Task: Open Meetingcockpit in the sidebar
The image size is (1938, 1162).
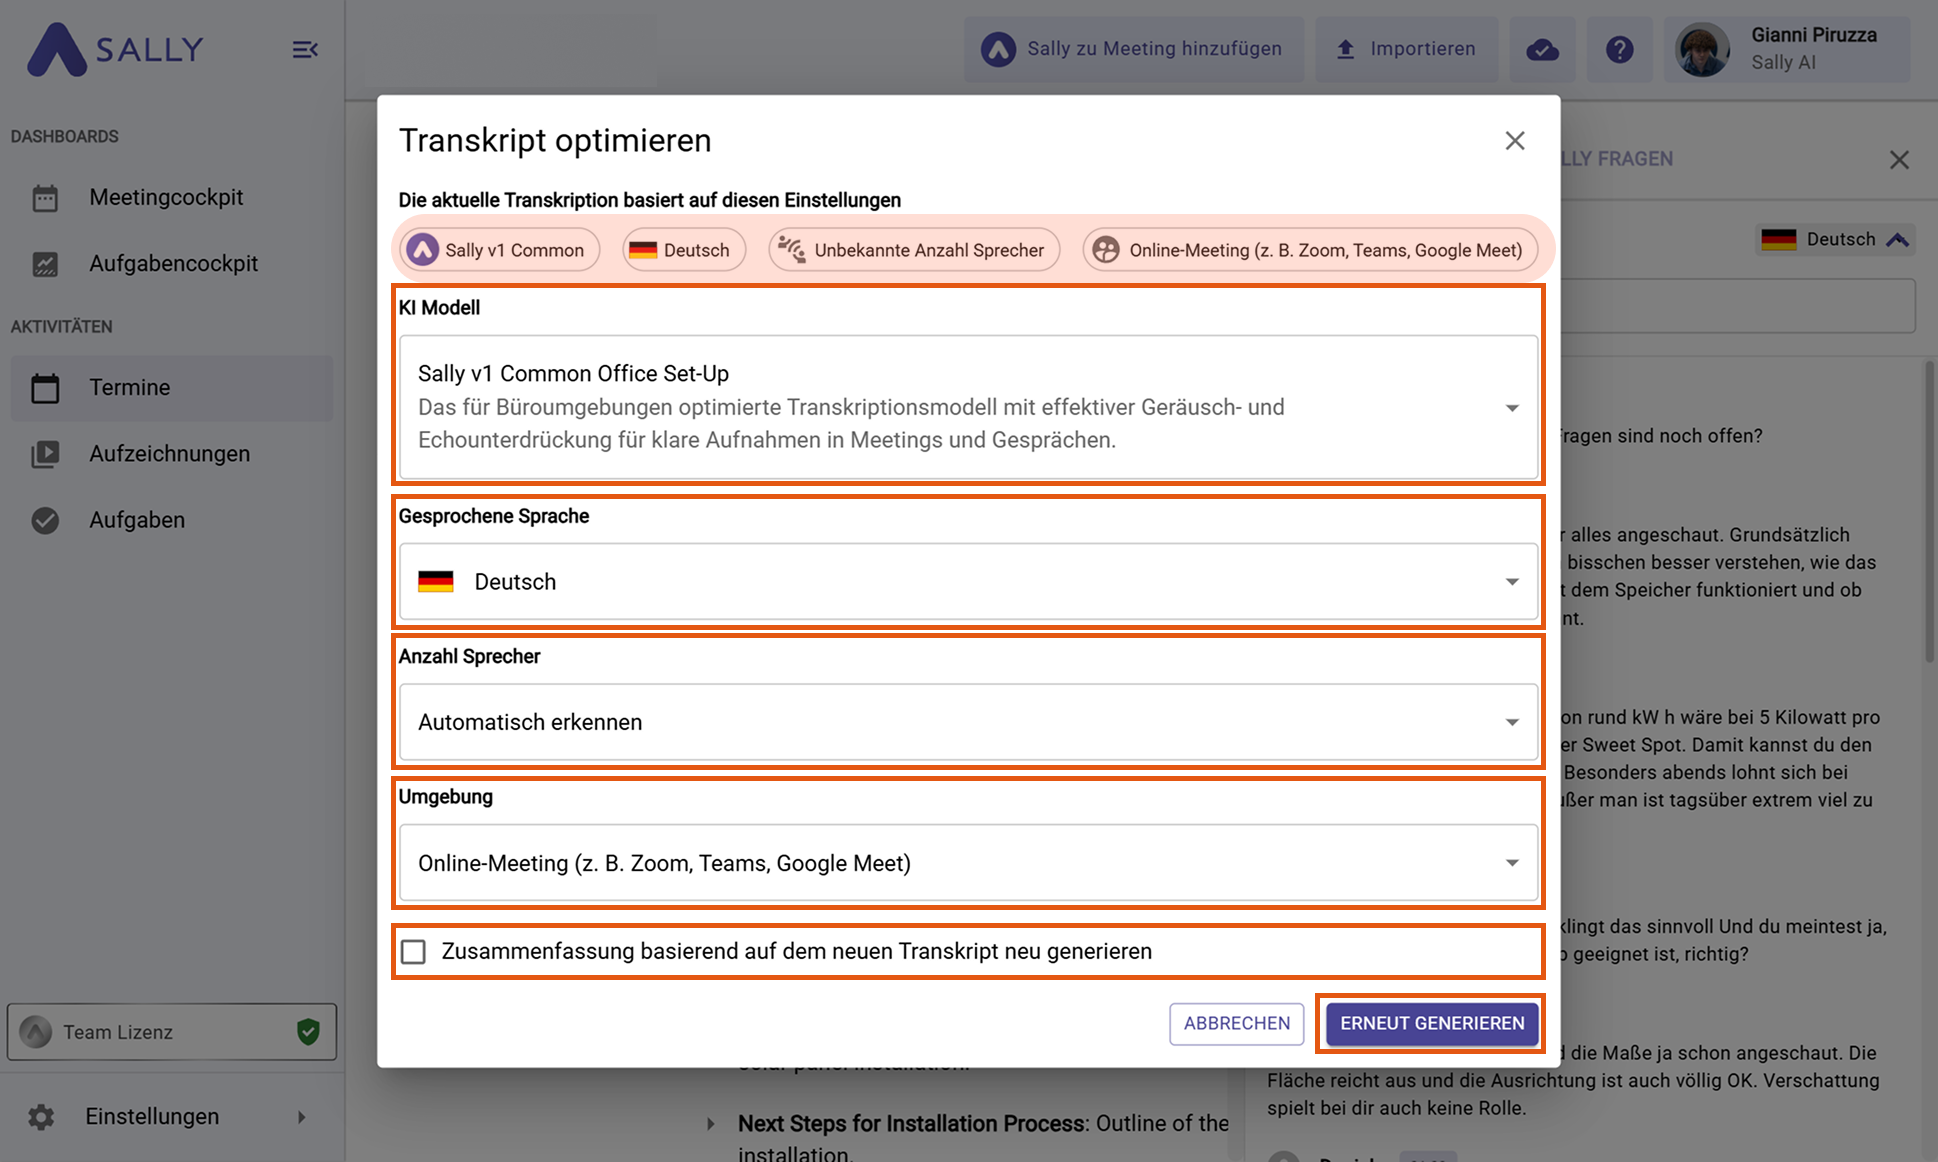Action: pyautogui.click(x=166, y=197)
